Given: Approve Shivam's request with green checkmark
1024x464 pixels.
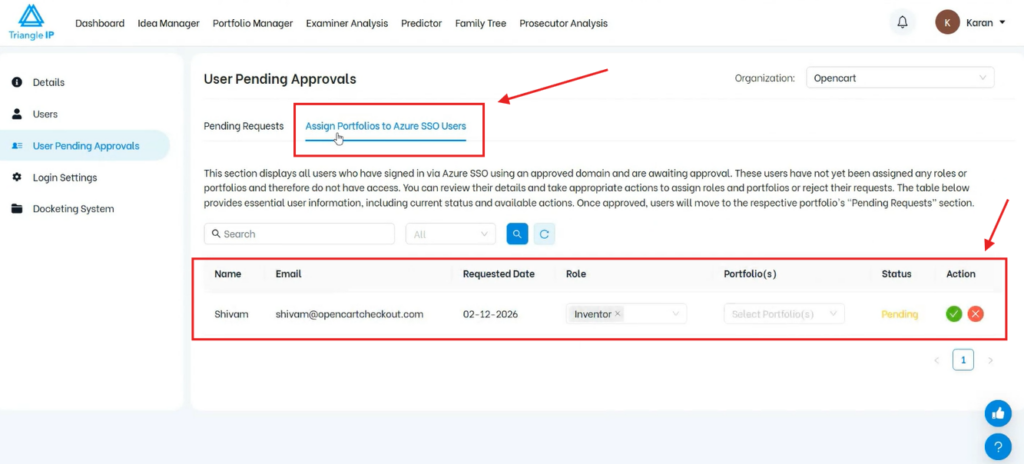Looking at the screenshot, I should pyautogui.click(x=954, y=314).
